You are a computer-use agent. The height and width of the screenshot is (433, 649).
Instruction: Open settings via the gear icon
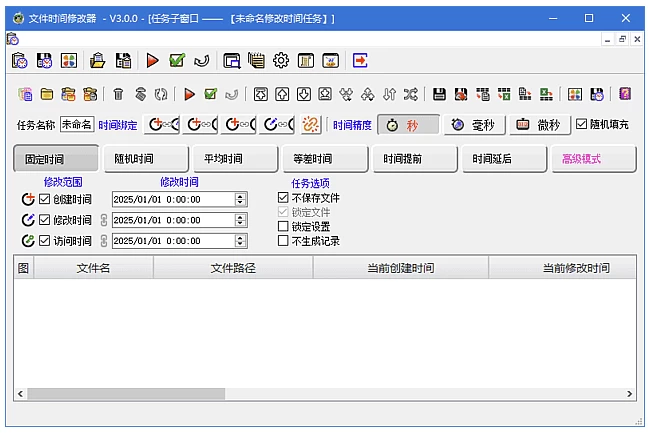coord(281,61)
